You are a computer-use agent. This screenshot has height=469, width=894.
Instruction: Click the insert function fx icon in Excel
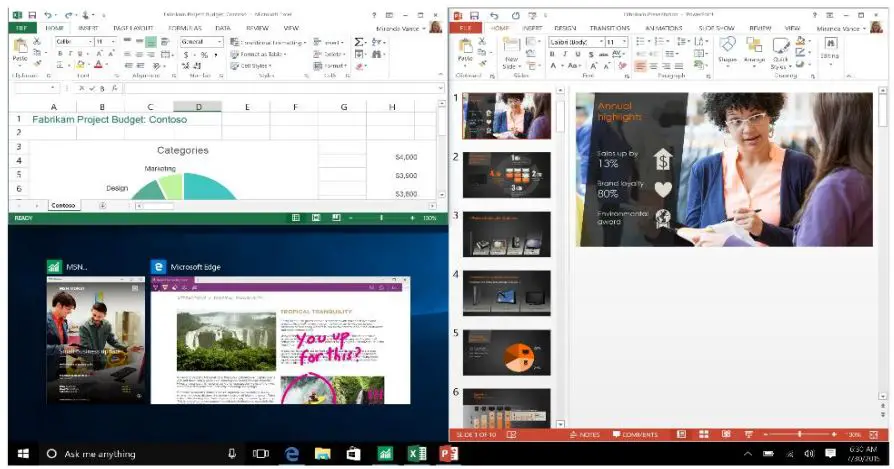coord(115,88)
